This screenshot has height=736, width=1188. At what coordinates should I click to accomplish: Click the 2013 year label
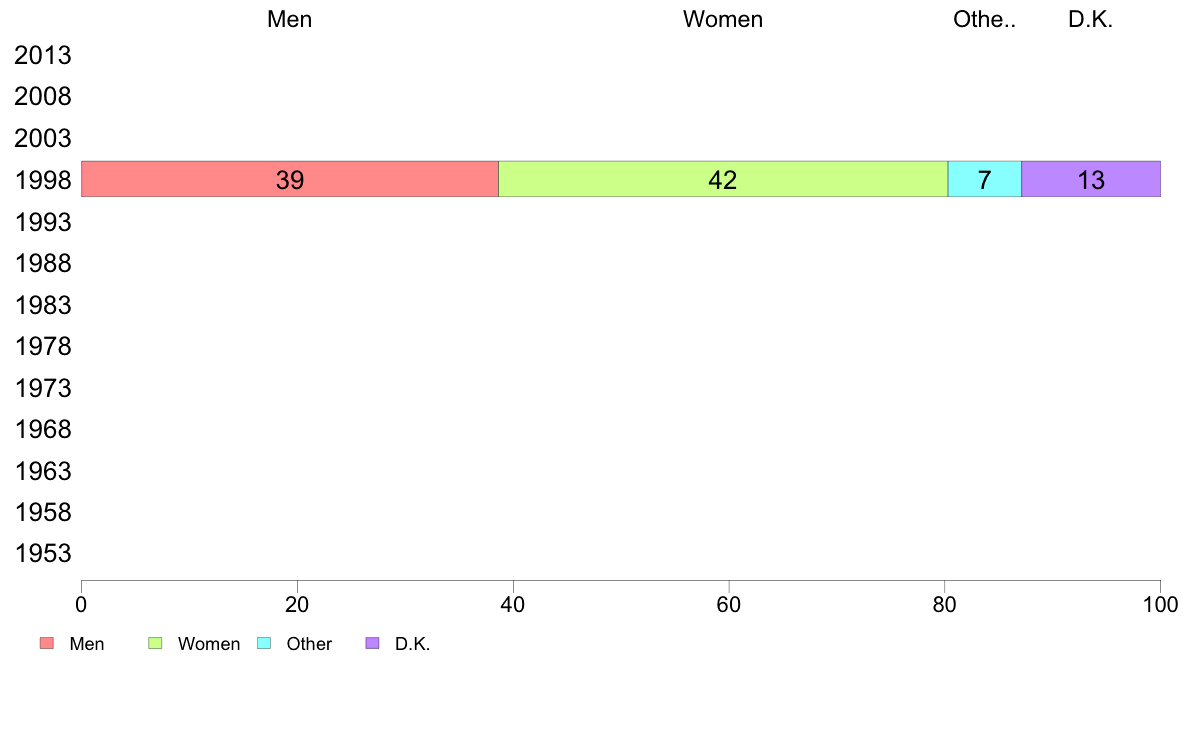coord(43,55)
